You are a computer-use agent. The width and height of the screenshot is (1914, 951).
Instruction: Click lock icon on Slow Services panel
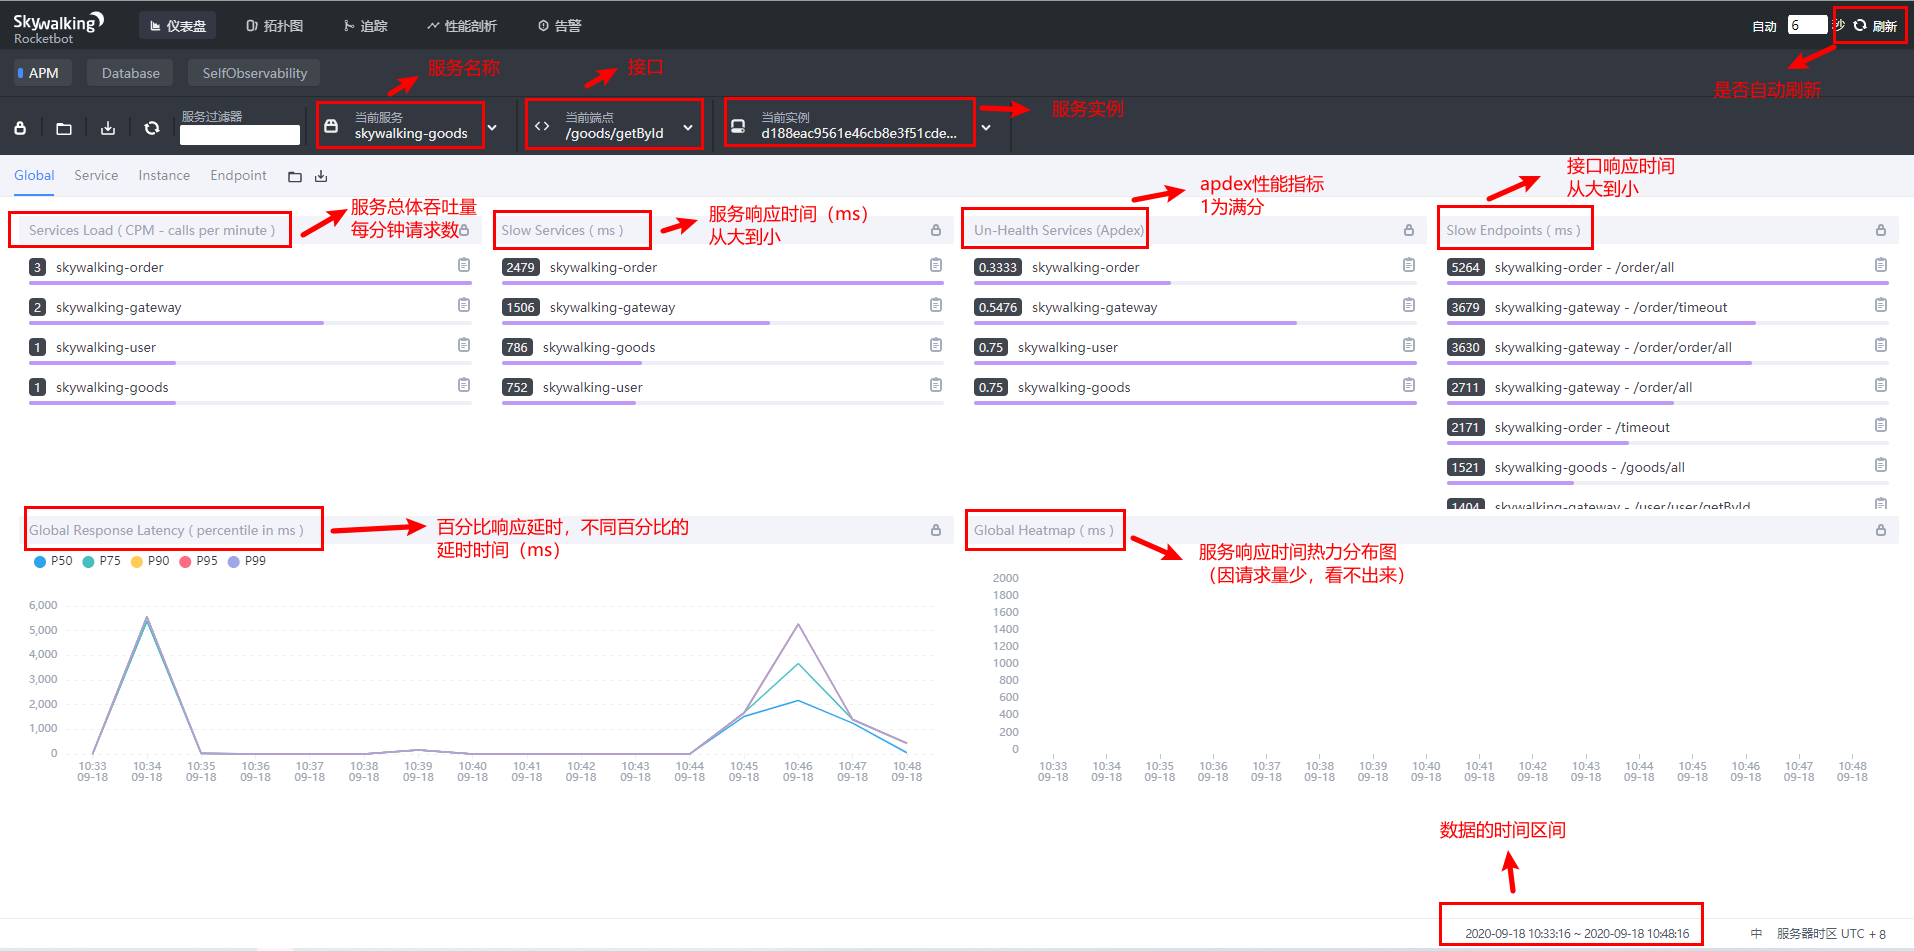coord(936,230)
